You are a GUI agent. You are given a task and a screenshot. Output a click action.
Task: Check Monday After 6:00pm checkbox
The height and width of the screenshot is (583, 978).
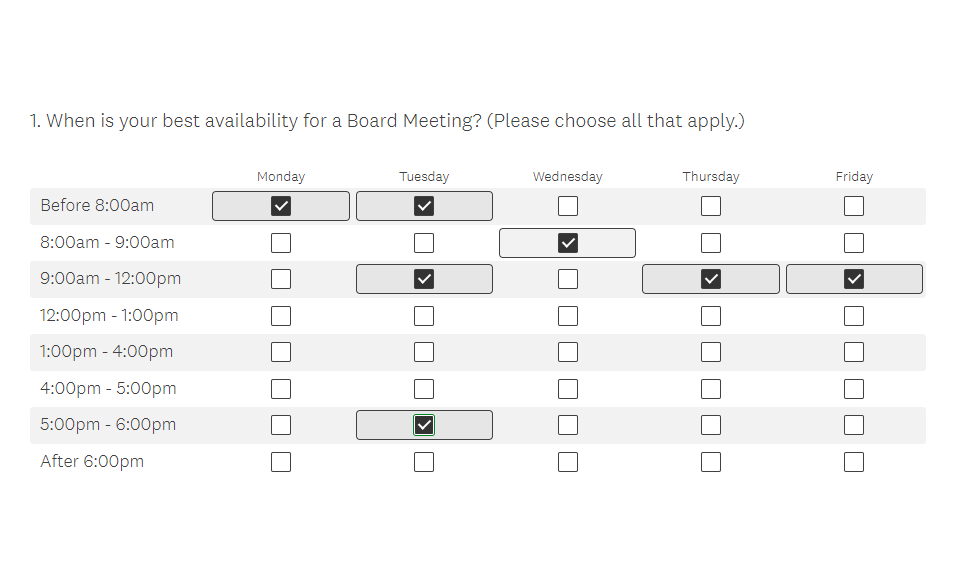tap(281, 461)
